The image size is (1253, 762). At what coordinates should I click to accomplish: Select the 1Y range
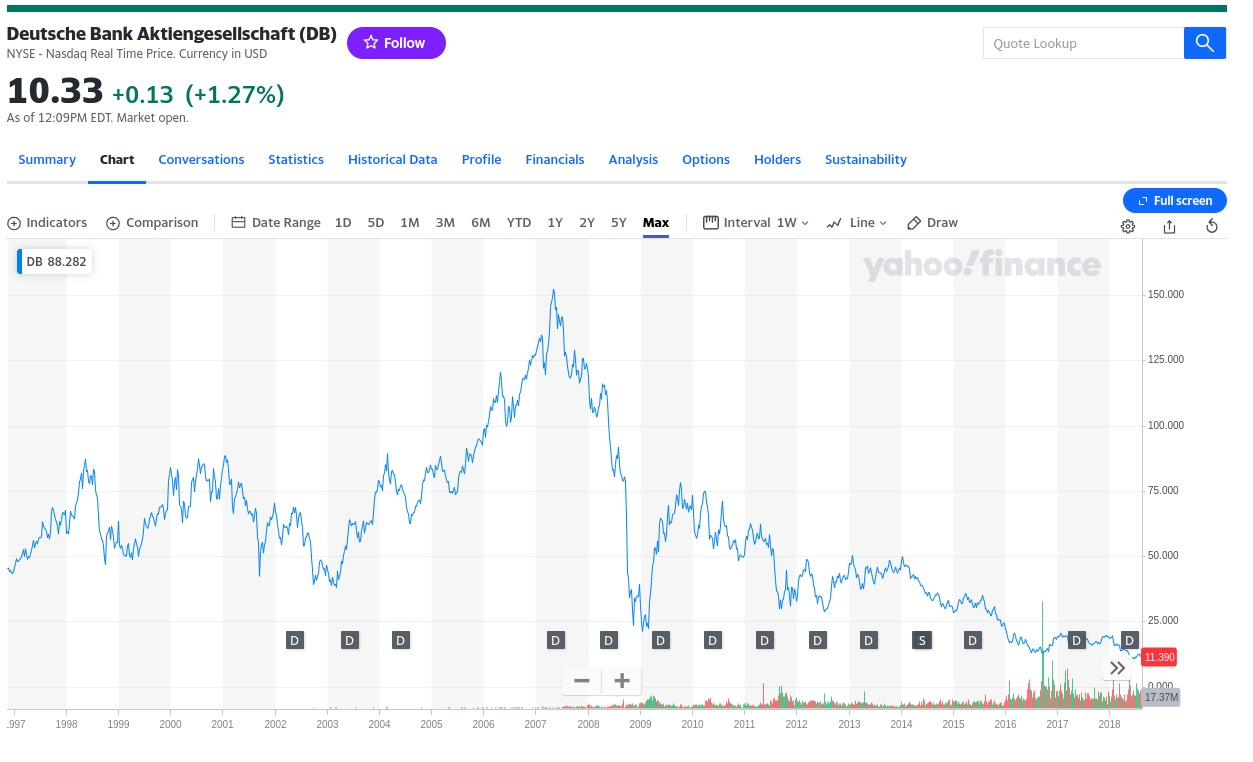[555, 223]
